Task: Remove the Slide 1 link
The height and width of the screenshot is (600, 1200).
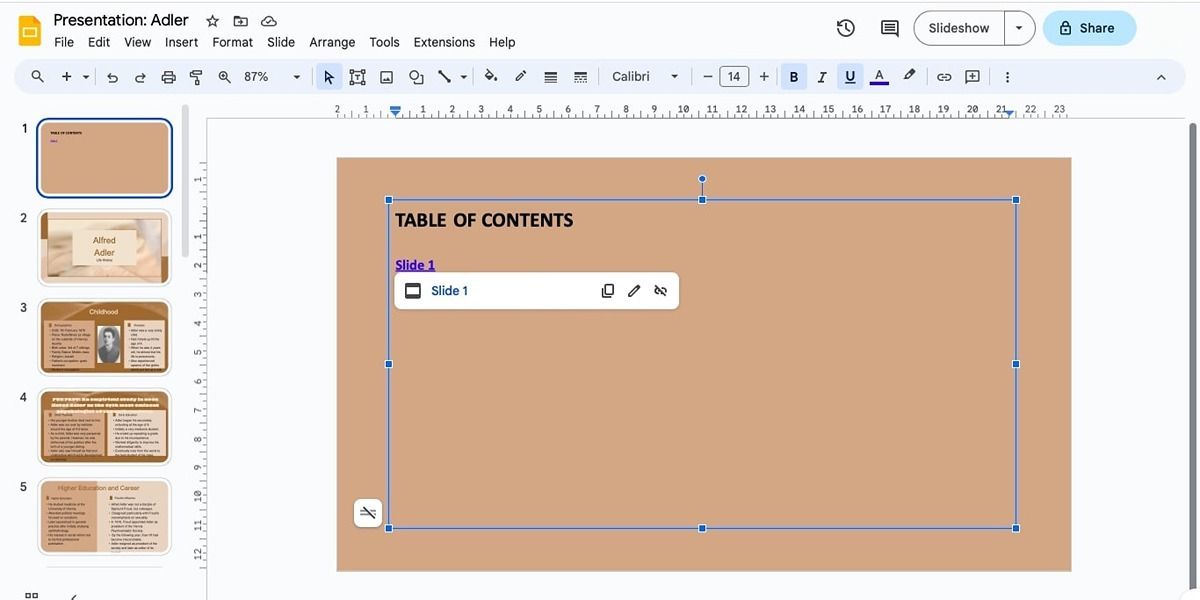Action: [660, 290]
